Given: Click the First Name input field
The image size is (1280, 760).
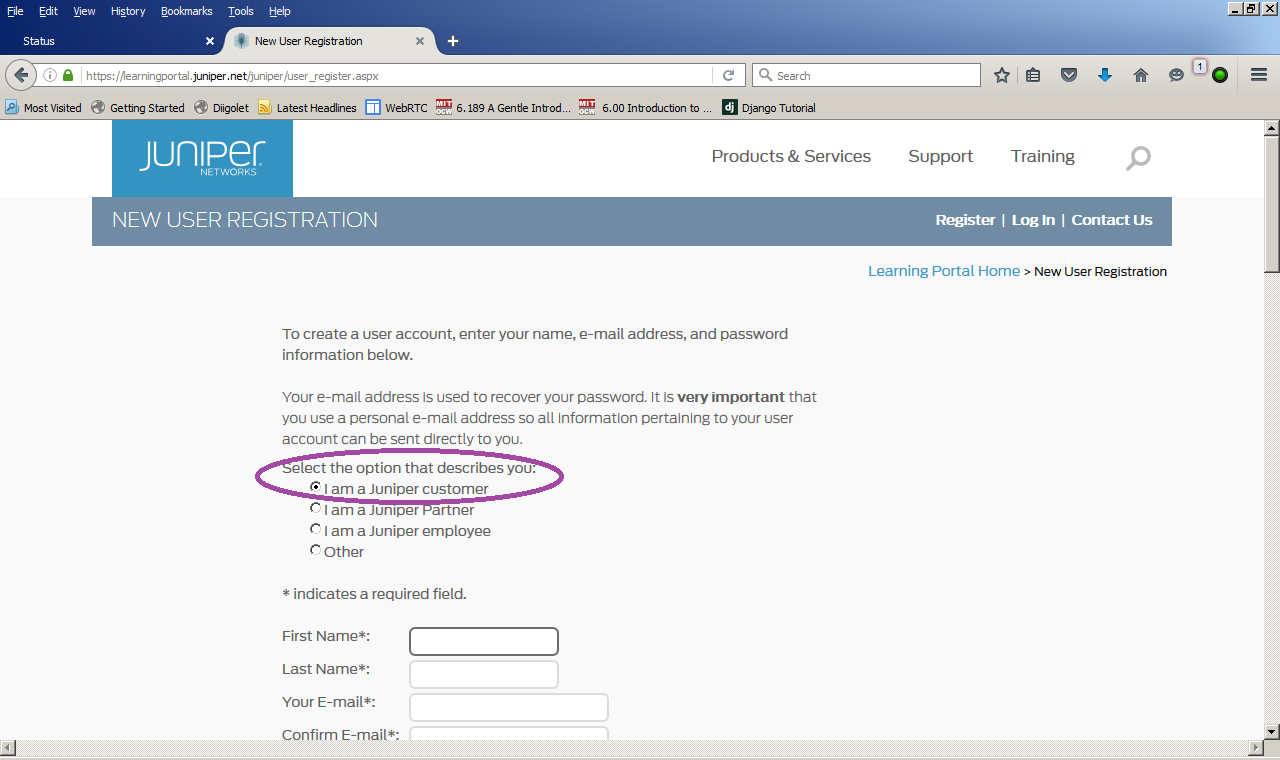Looking at the screenshot, I should [x=484, y=641].
